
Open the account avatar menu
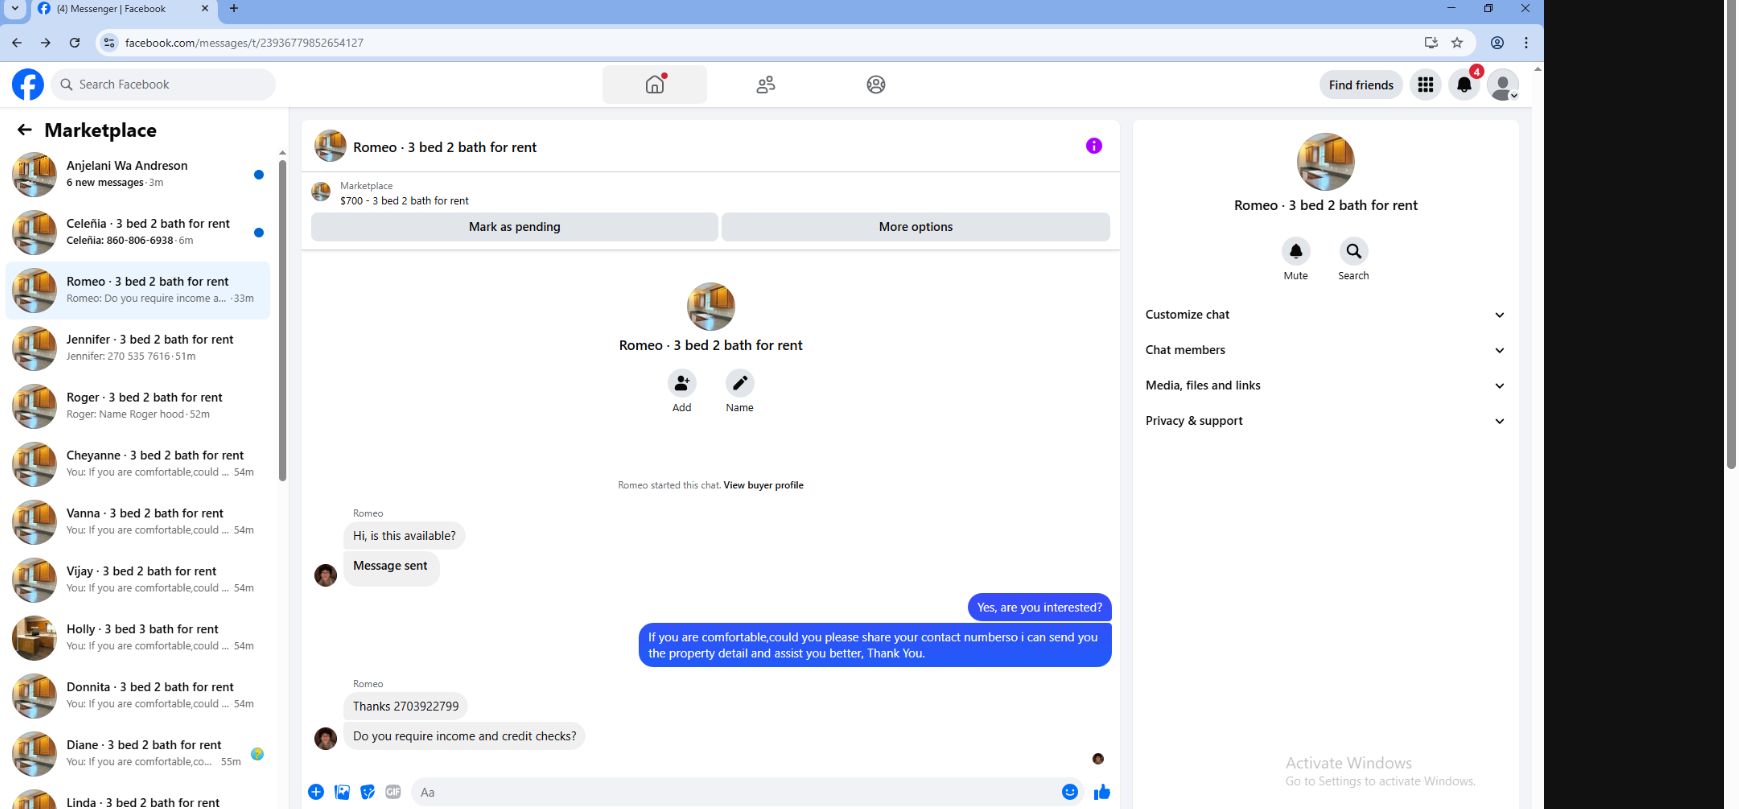click(1502, 85)
